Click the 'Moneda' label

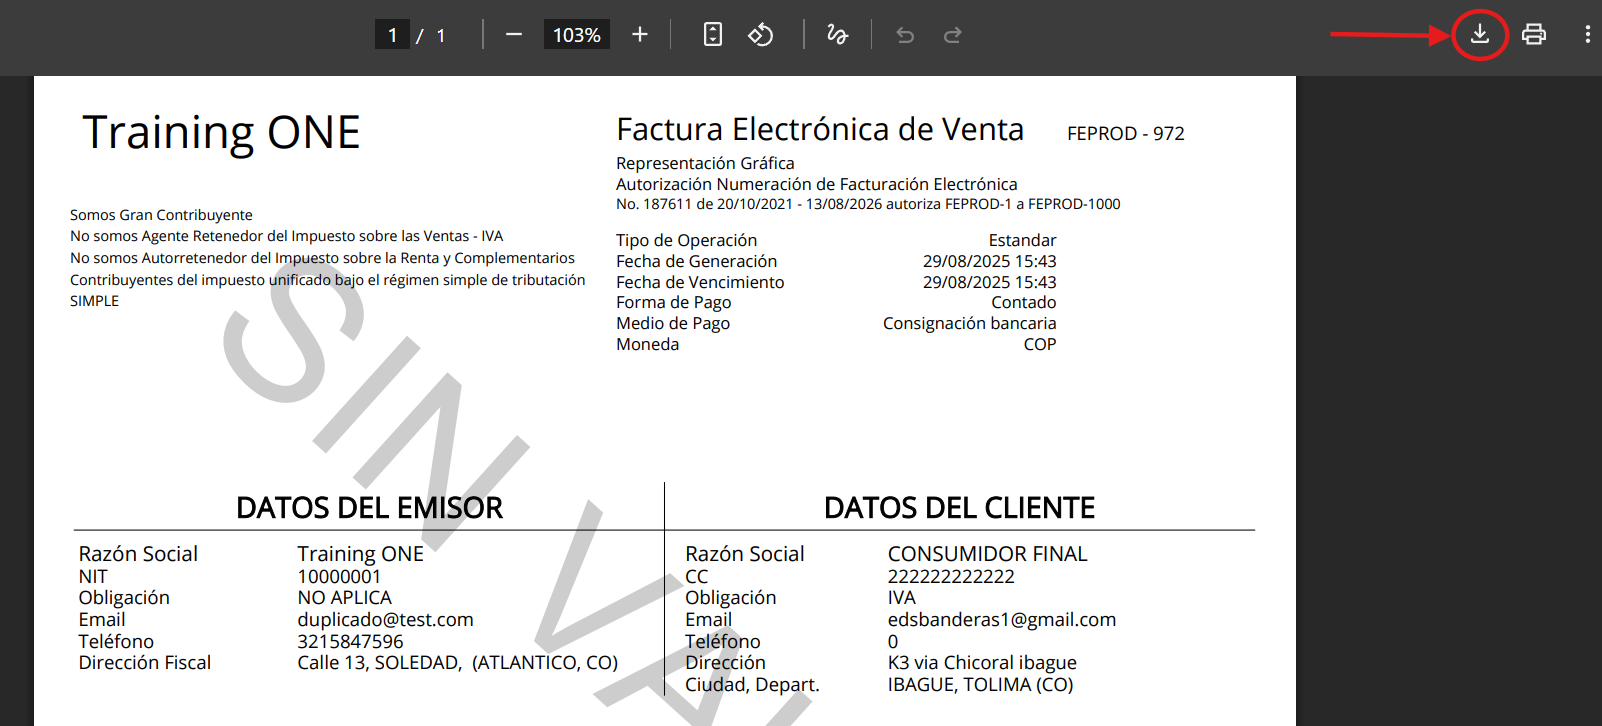click(x=648, y=344)
